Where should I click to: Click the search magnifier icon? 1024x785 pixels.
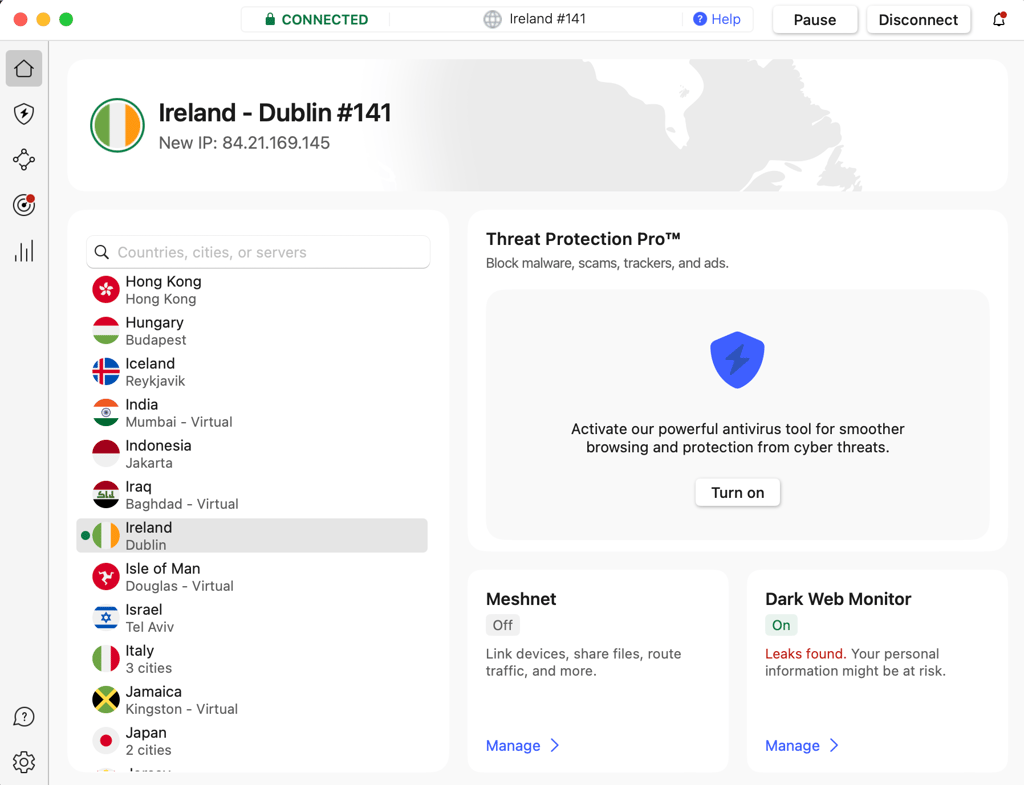pos(102,252)
